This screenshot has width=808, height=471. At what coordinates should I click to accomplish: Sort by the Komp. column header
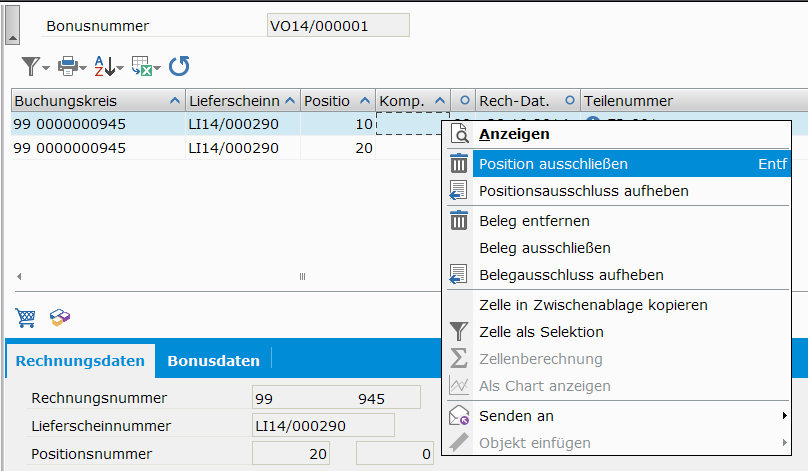click(402, 101)
